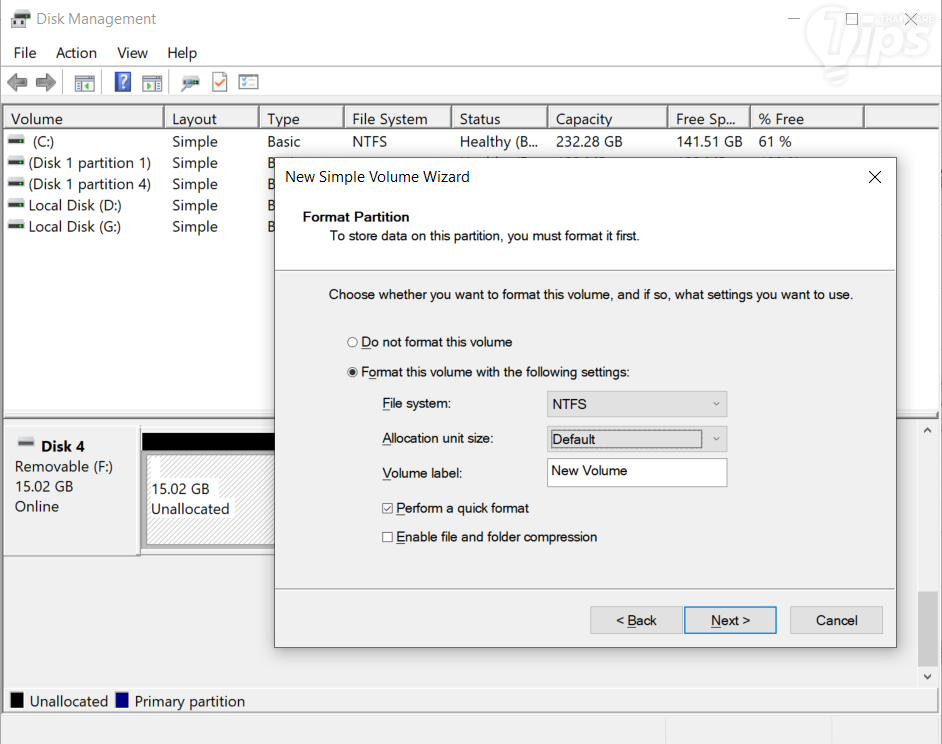Image resolution: width=942 pixels, height=744 pixels.
Task: Open the File menu
Action: 25,53
